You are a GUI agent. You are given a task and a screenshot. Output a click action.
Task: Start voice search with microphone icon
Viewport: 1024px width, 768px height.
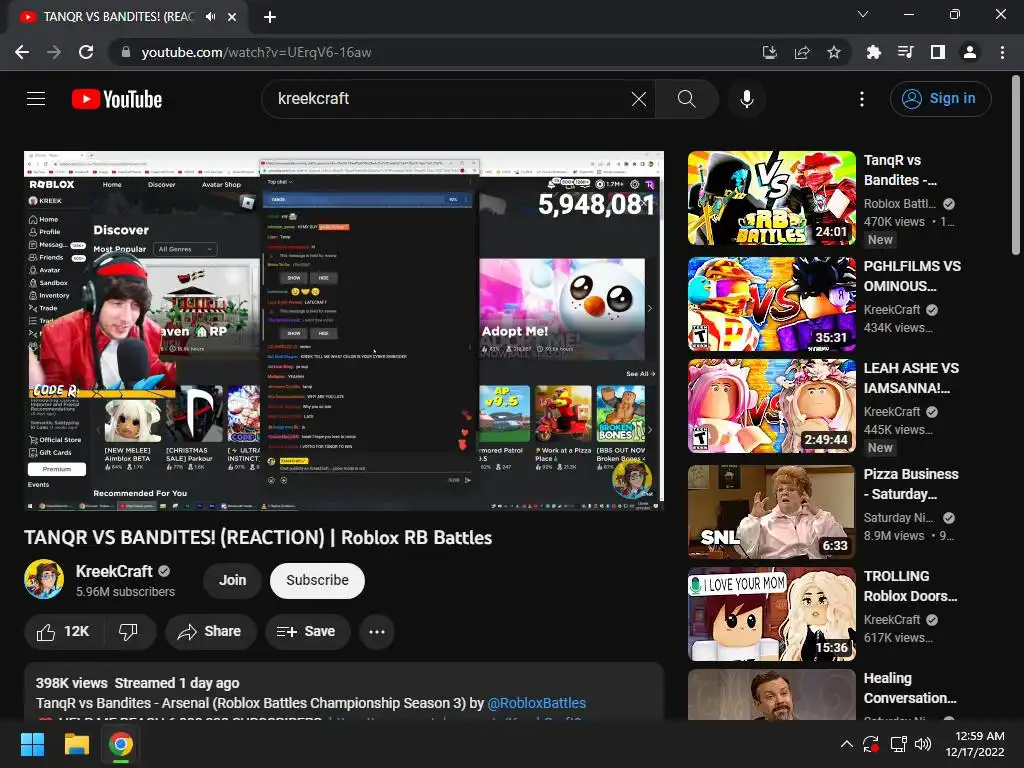(x=746, y=99)
